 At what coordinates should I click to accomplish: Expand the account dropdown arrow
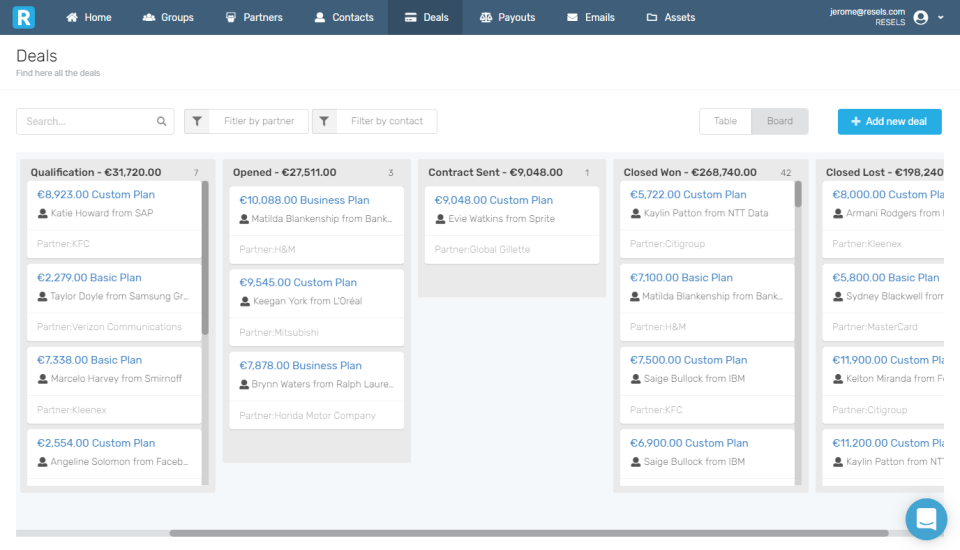click(940, 18)
